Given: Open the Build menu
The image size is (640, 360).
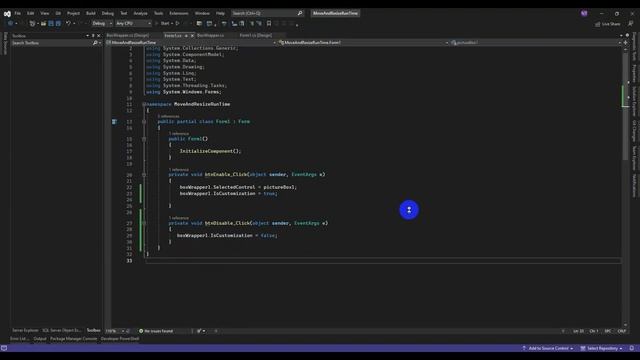Looking at the screenshot, I should pos(91,13).
